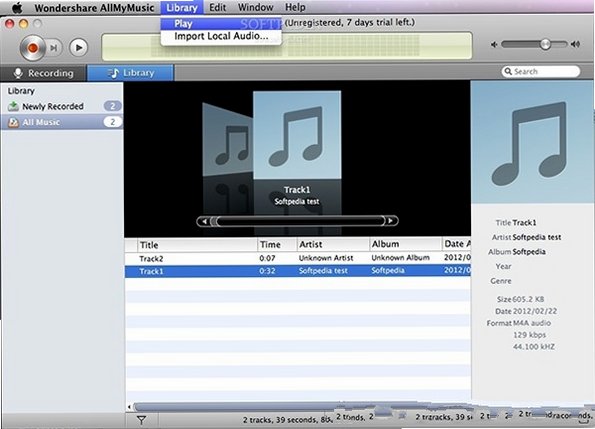This screenshot has height=429, width=595.
Task: Click the cover flow scrubber handle
Action: (214, 221)
